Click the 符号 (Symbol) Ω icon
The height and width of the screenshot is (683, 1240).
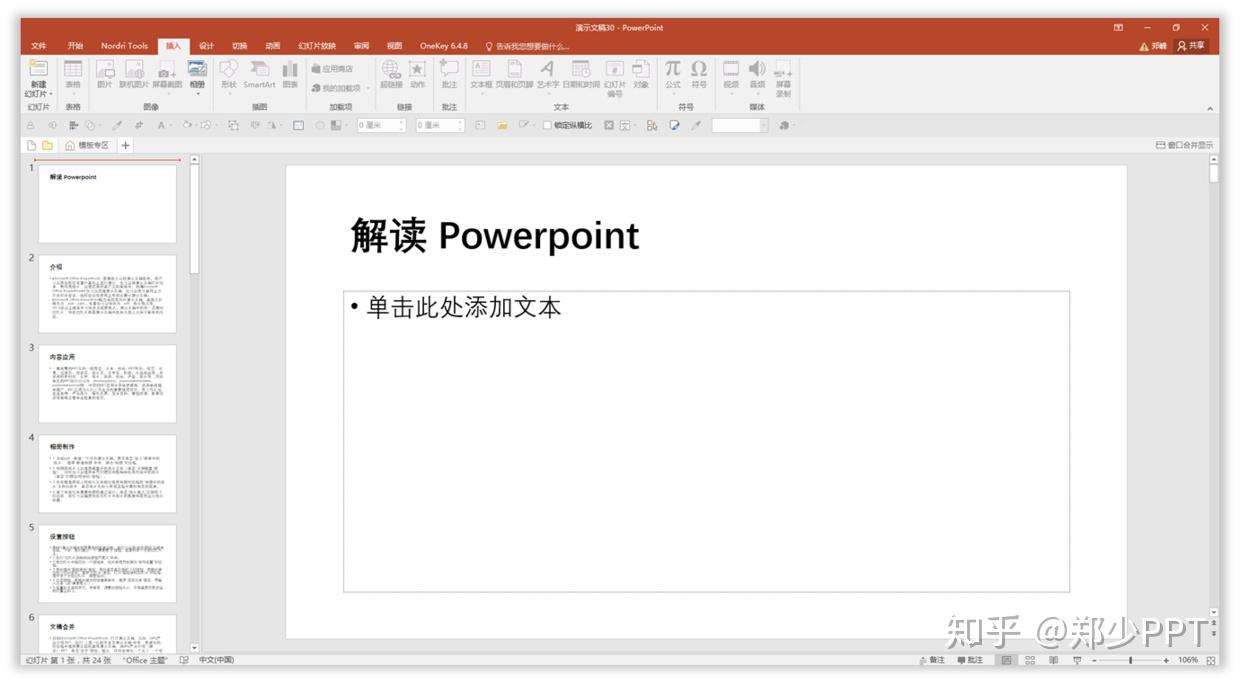coord(699,69)
